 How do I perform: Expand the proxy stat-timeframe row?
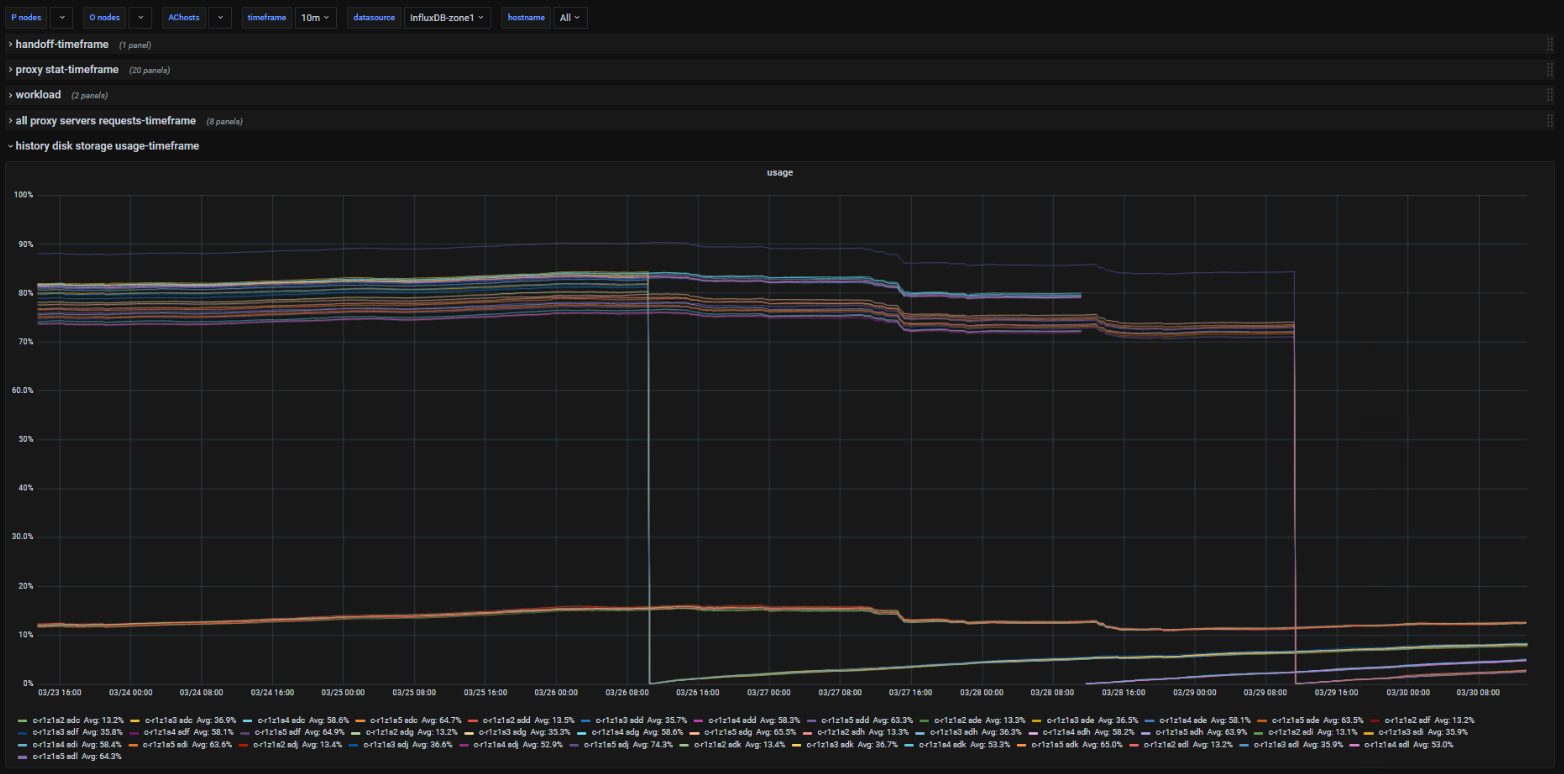pos(66,70)
